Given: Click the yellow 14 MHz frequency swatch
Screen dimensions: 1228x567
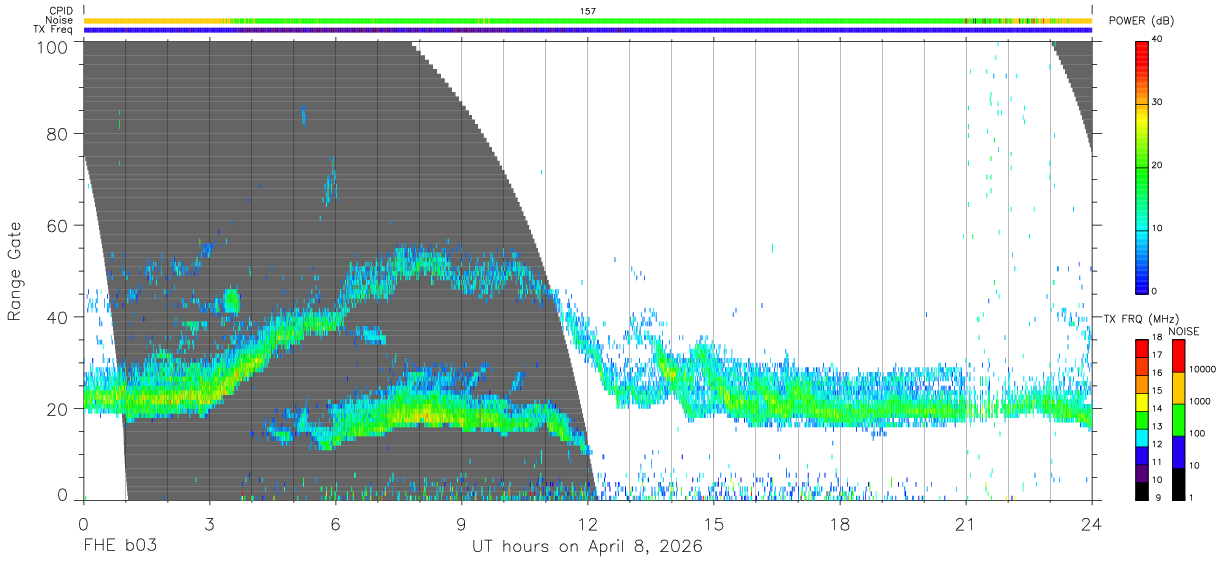Looking at the screenshot, I should point(1142,400).
